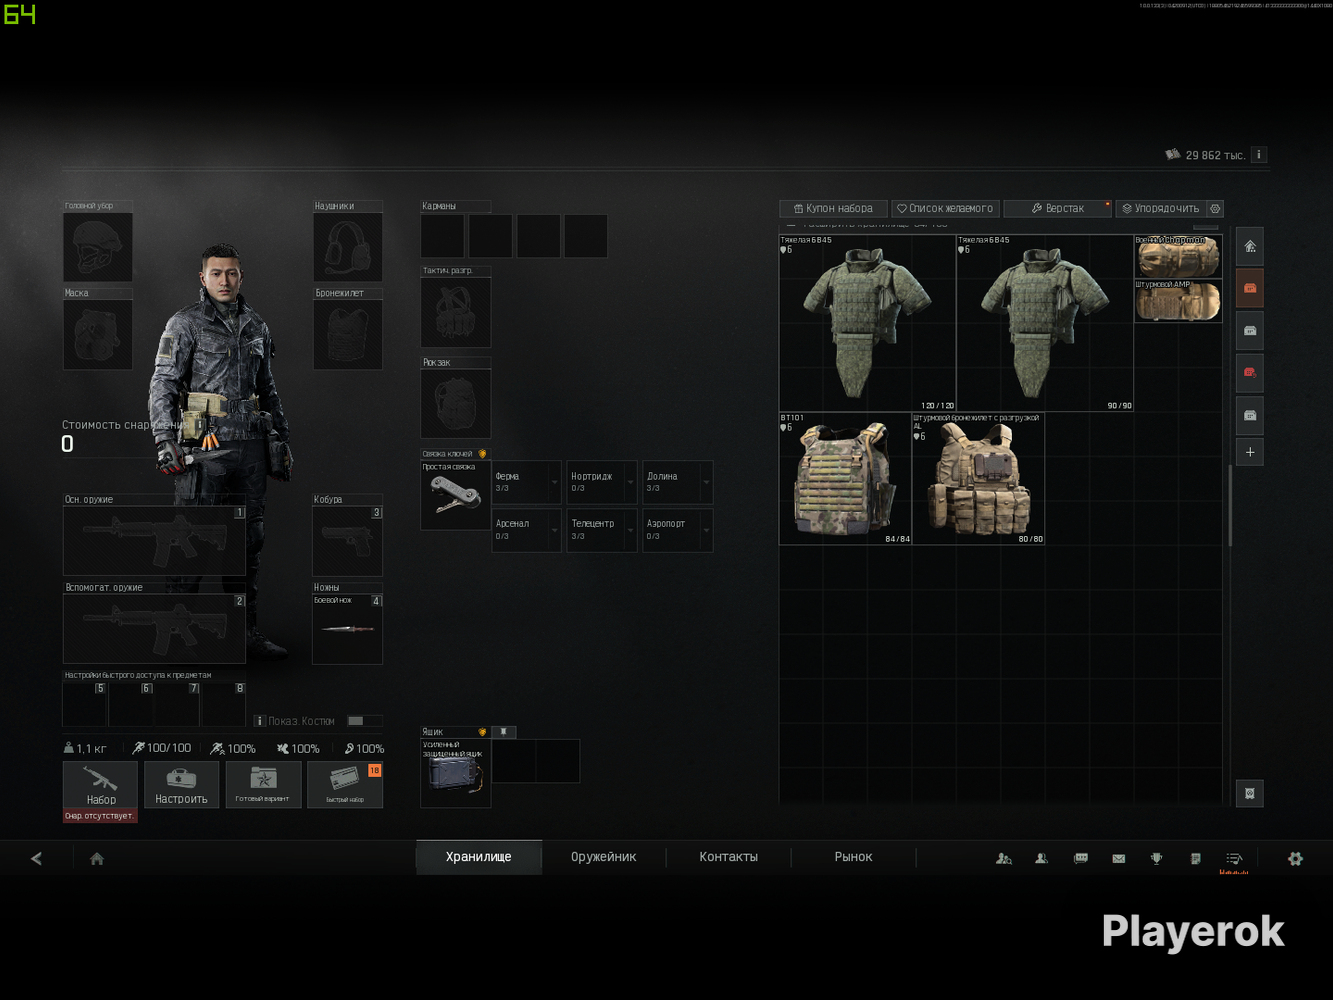1333x1000 pixels.
Task: Select the Штурмовой AMP item
Action: coord(1178,301)
